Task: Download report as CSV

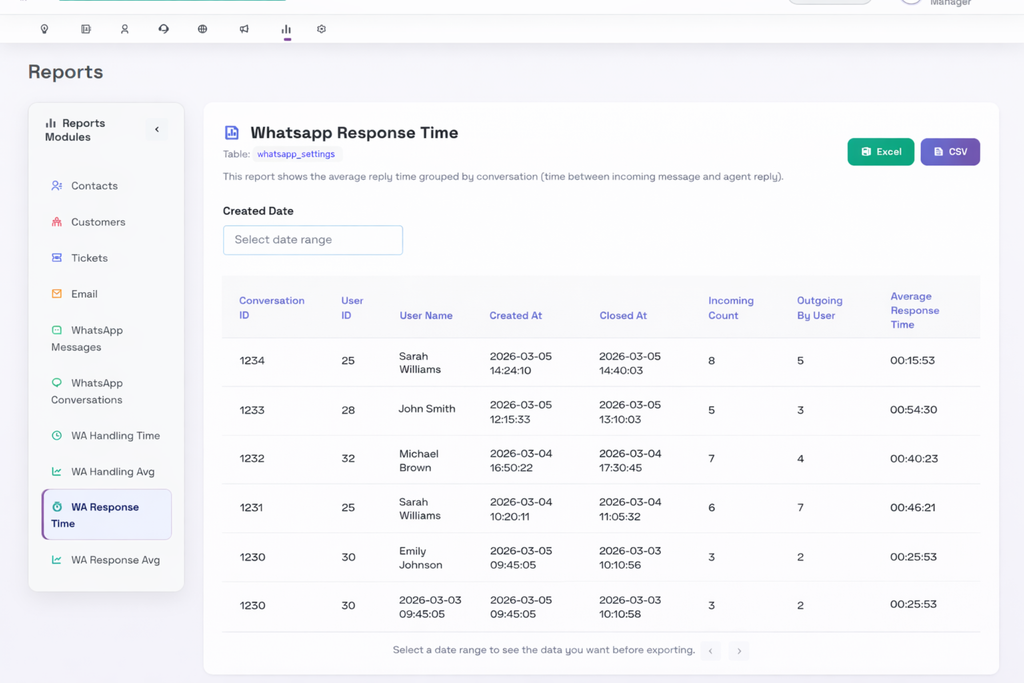Action: [950, 152]
